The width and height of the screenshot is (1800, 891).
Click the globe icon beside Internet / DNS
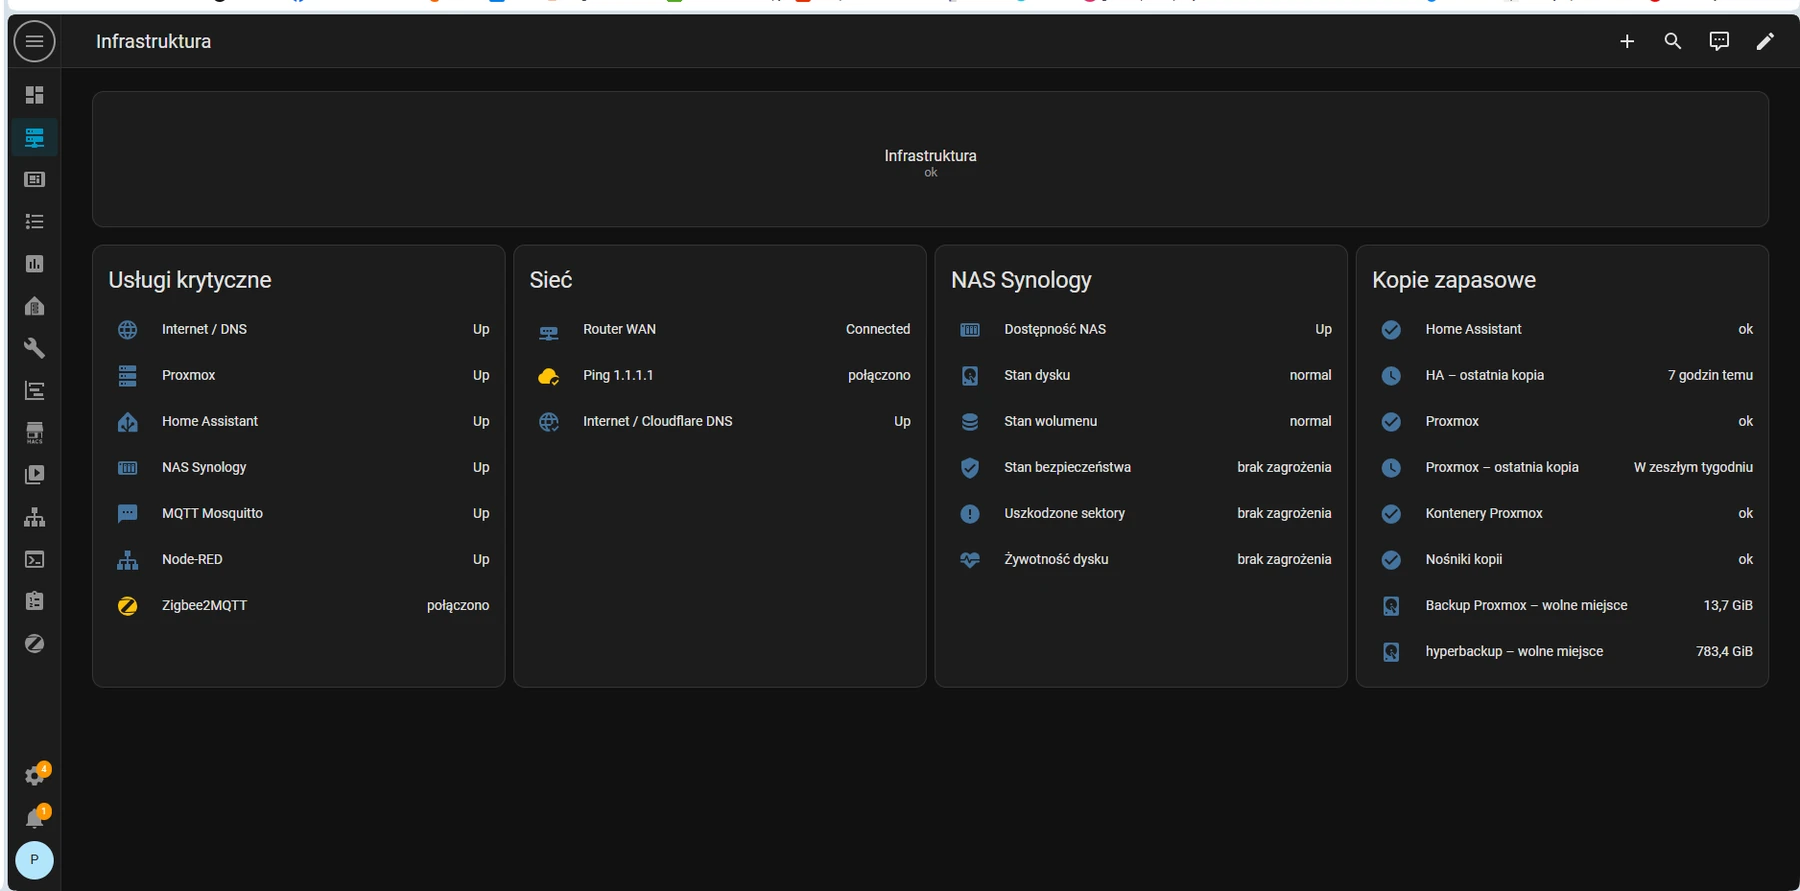tap(128, 330)
